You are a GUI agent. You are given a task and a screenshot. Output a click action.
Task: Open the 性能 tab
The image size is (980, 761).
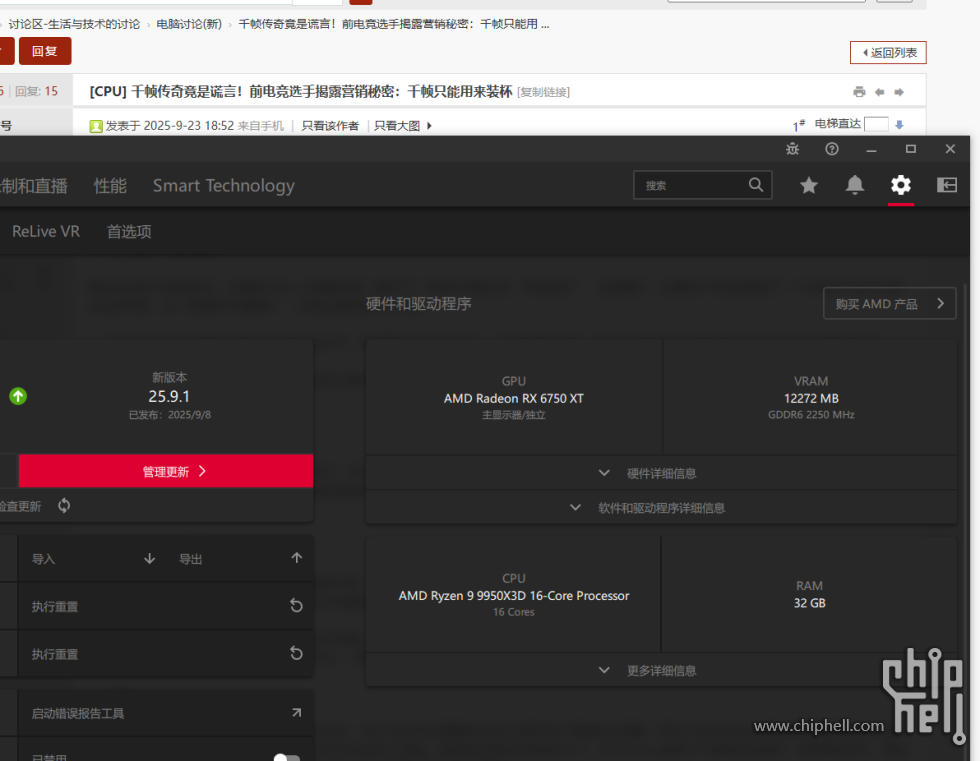click(110, 186)
